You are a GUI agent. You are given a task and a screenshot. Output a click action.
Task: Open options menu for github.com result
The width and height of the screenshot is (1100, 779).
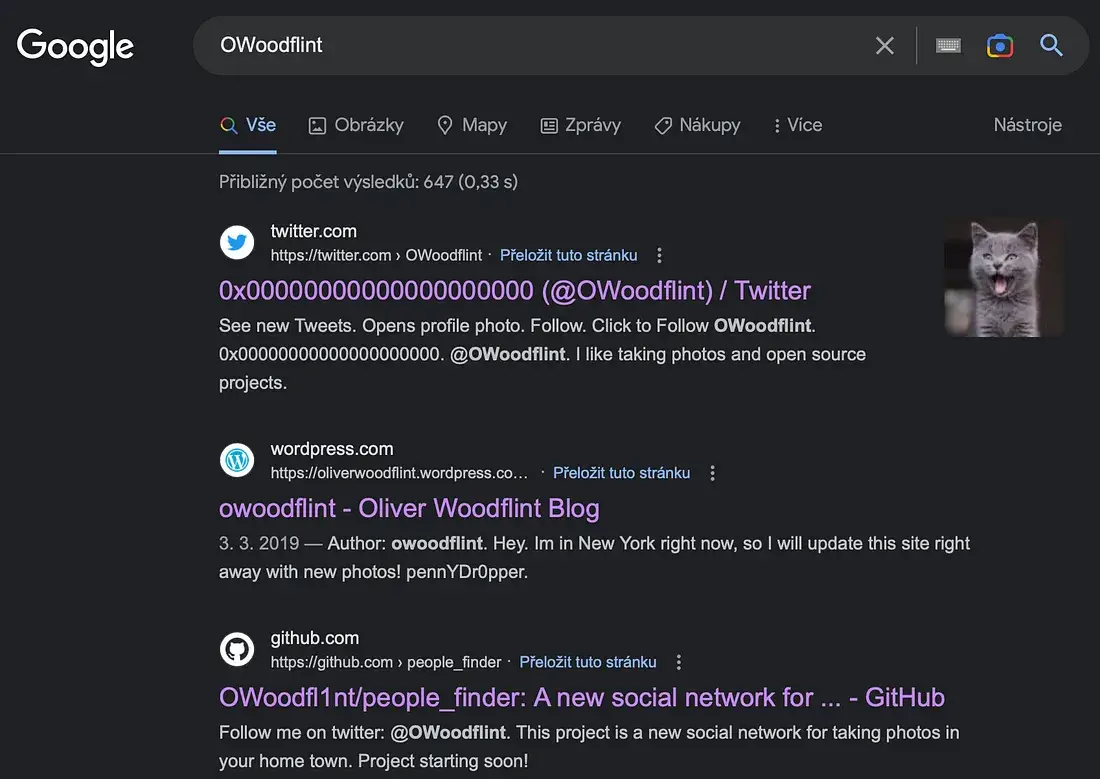[x=678, y=662]
